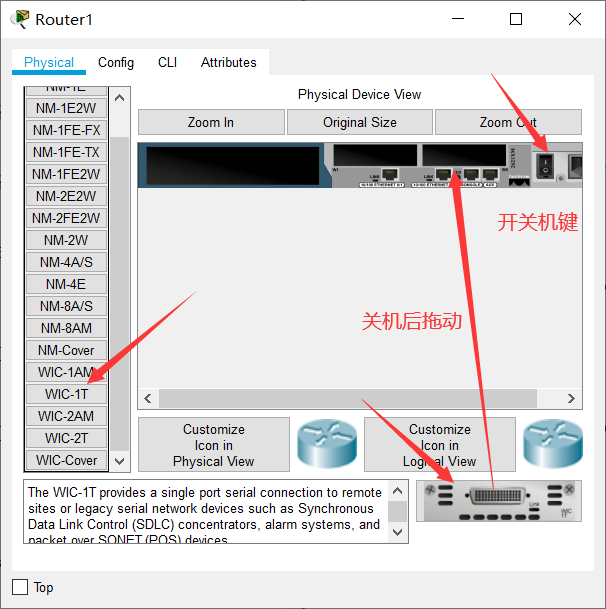Select the NM-1FE-TX module

coord(66,152)
